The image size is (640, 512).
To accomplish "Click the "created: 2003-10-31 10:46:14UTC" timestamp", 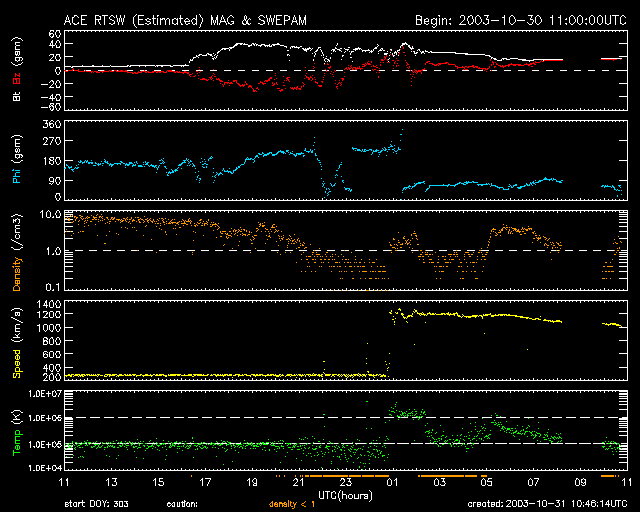I will click(547, 504).
